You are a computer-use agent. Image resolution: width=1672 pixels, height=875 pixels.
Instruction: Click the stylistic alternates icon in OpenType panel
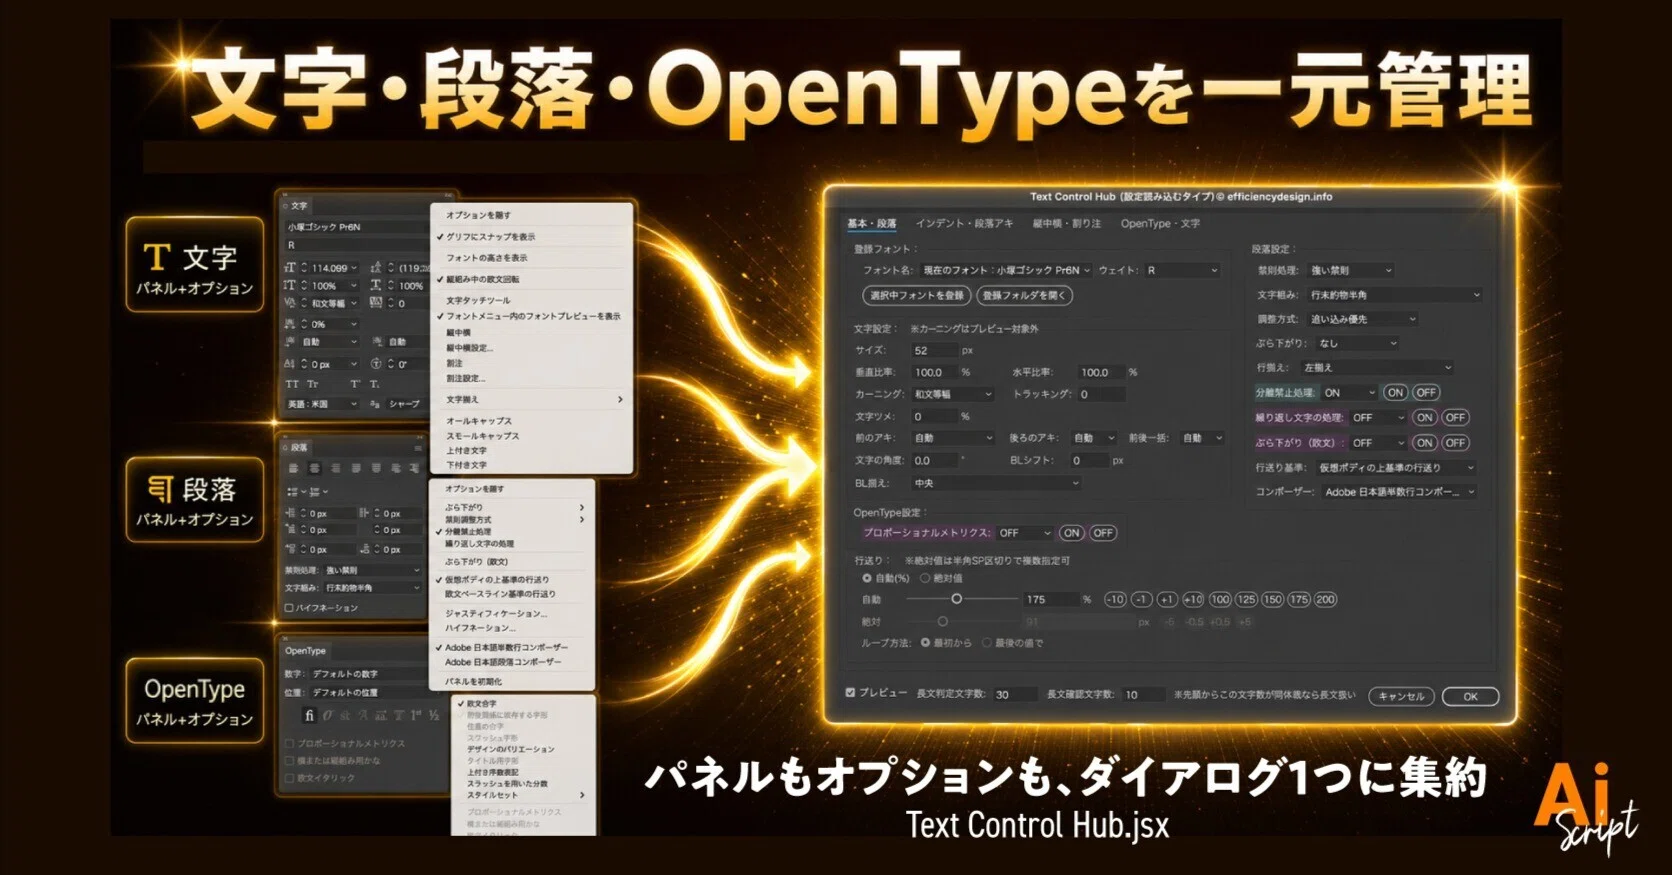click(x=381, y=715)
